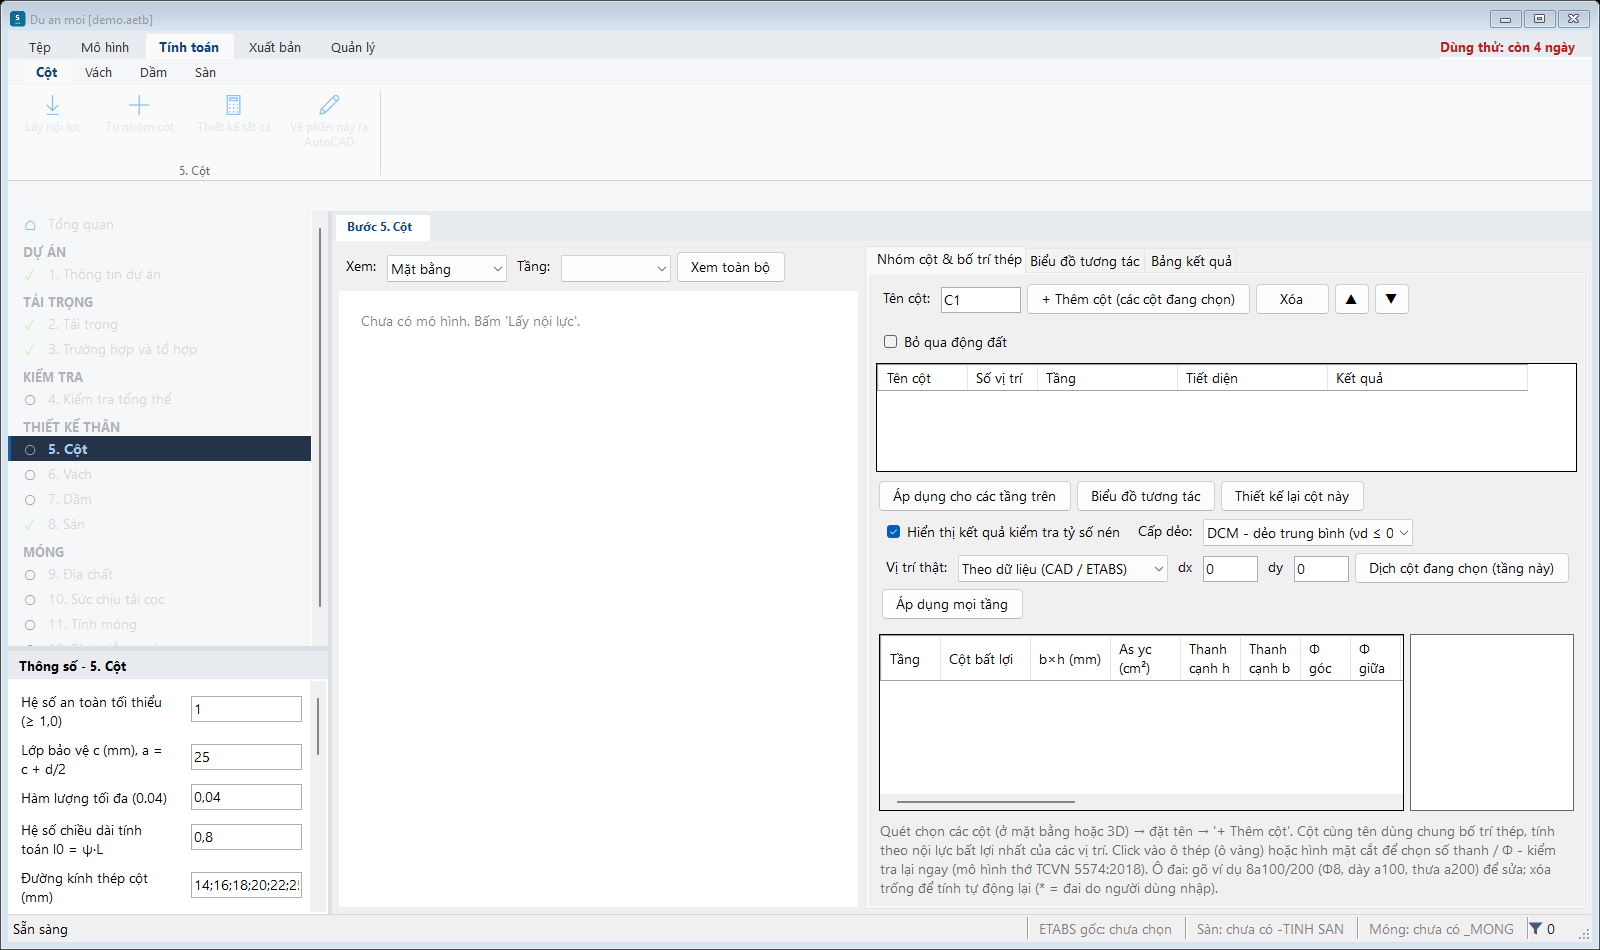
Task: Click the 'Tên cột' input field
Action: 980,299
